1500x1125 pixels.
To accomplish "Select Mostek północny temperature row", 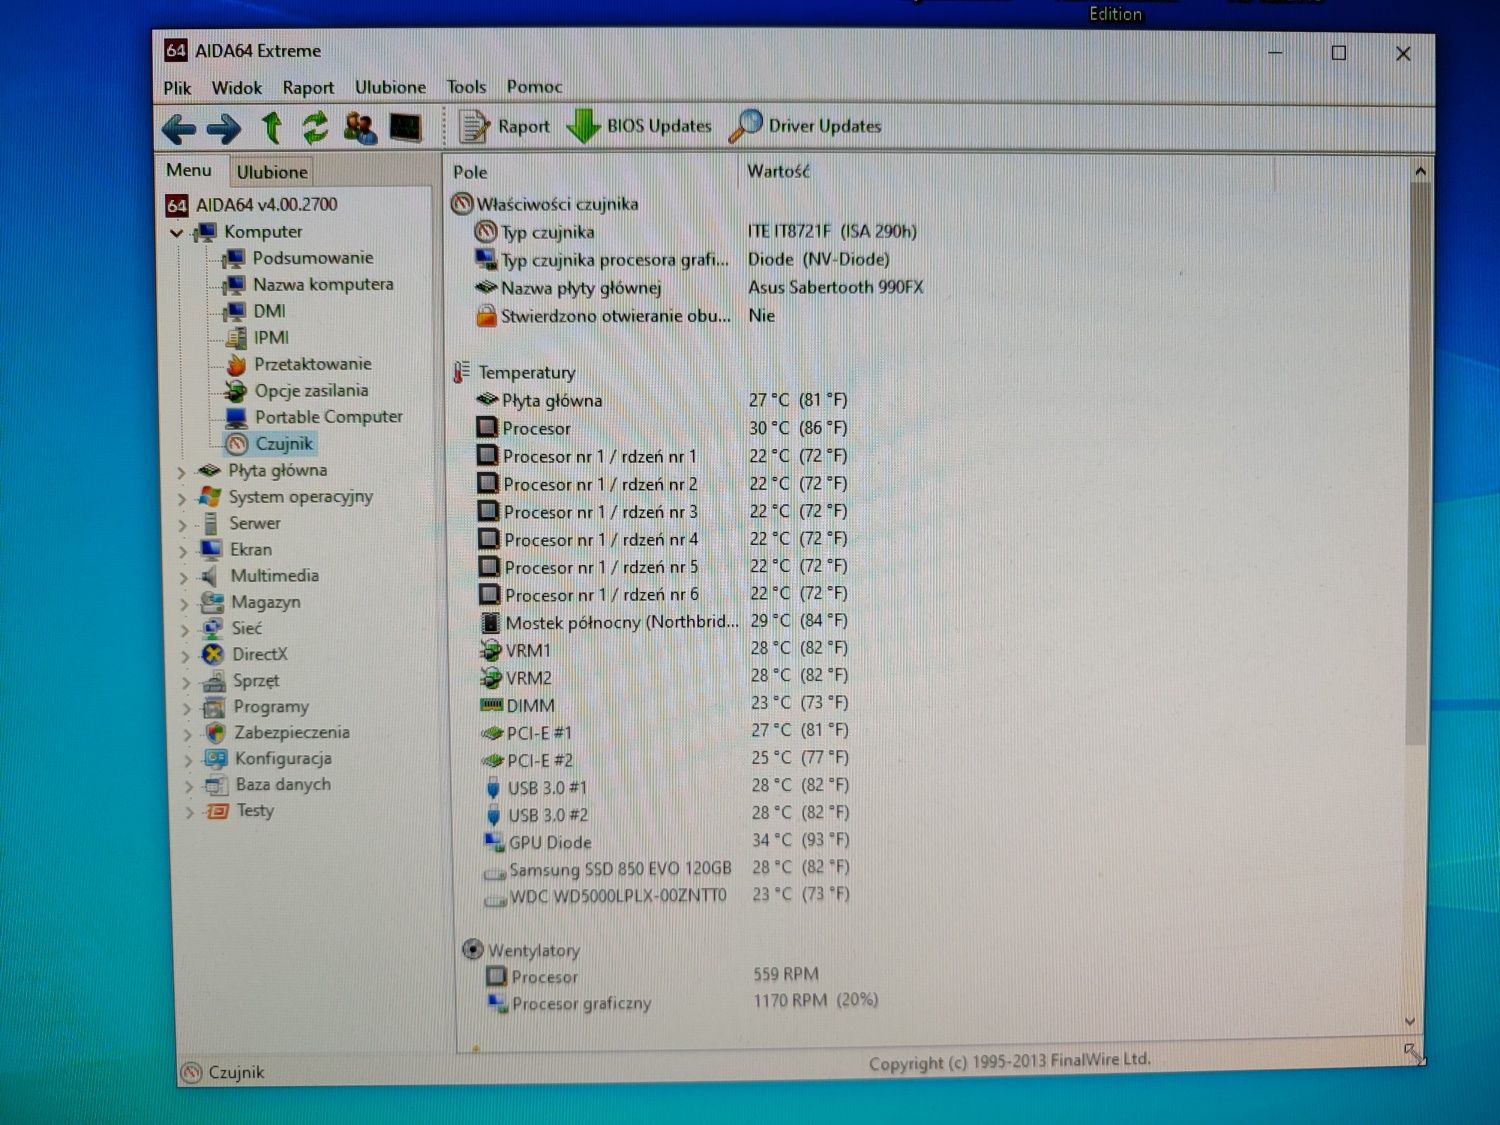I will [664, 622].
